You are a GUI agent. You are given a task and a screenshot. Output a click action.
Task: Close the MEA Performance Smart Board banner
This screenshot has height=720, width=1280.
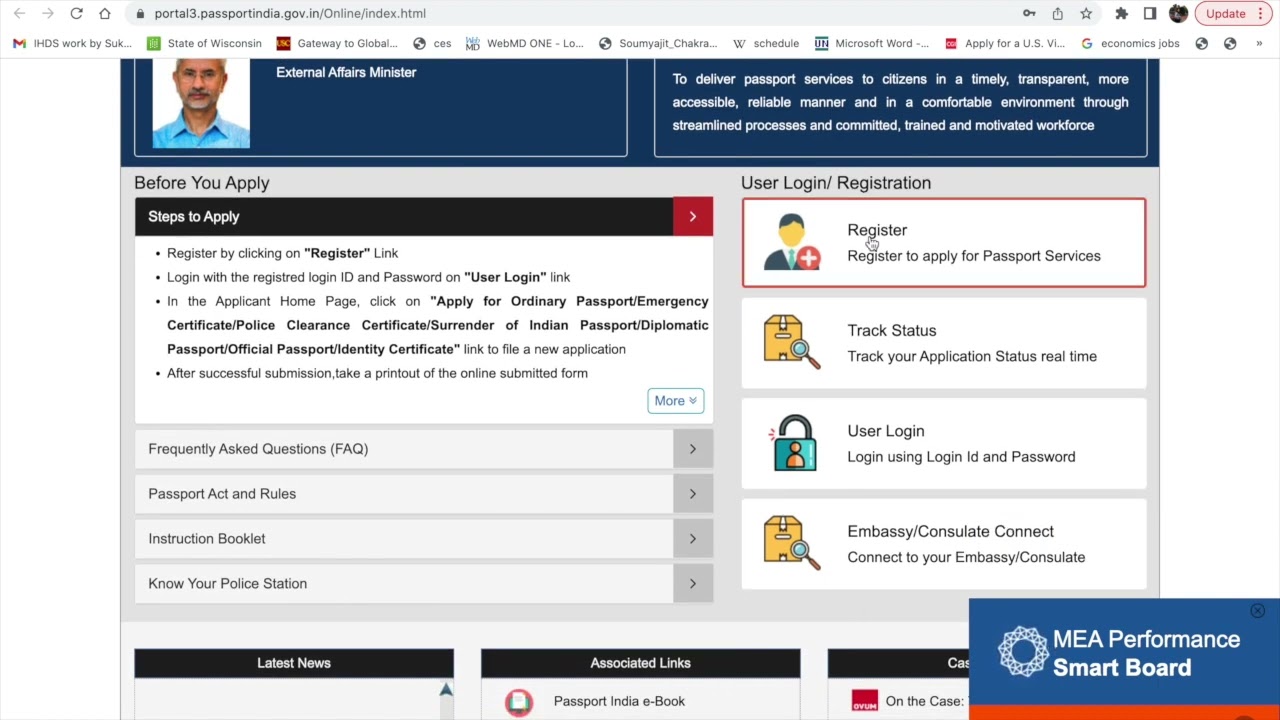point(1257,611)
